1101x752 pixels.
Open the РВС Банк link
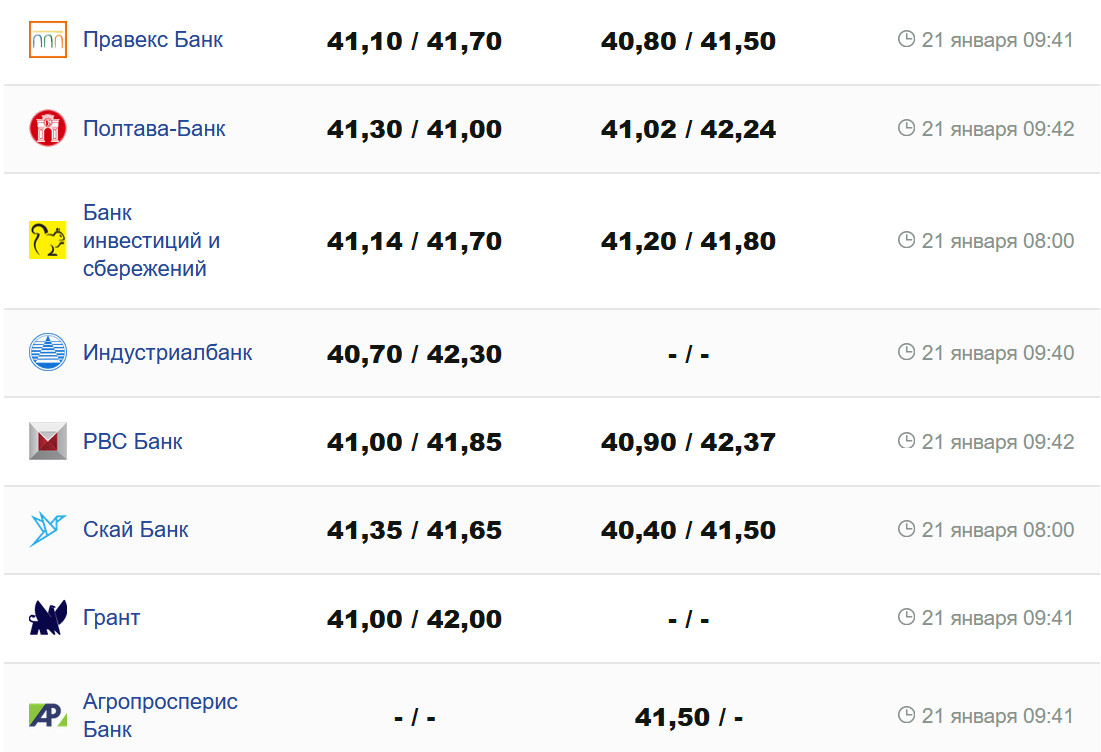click(x=132, y=441)
